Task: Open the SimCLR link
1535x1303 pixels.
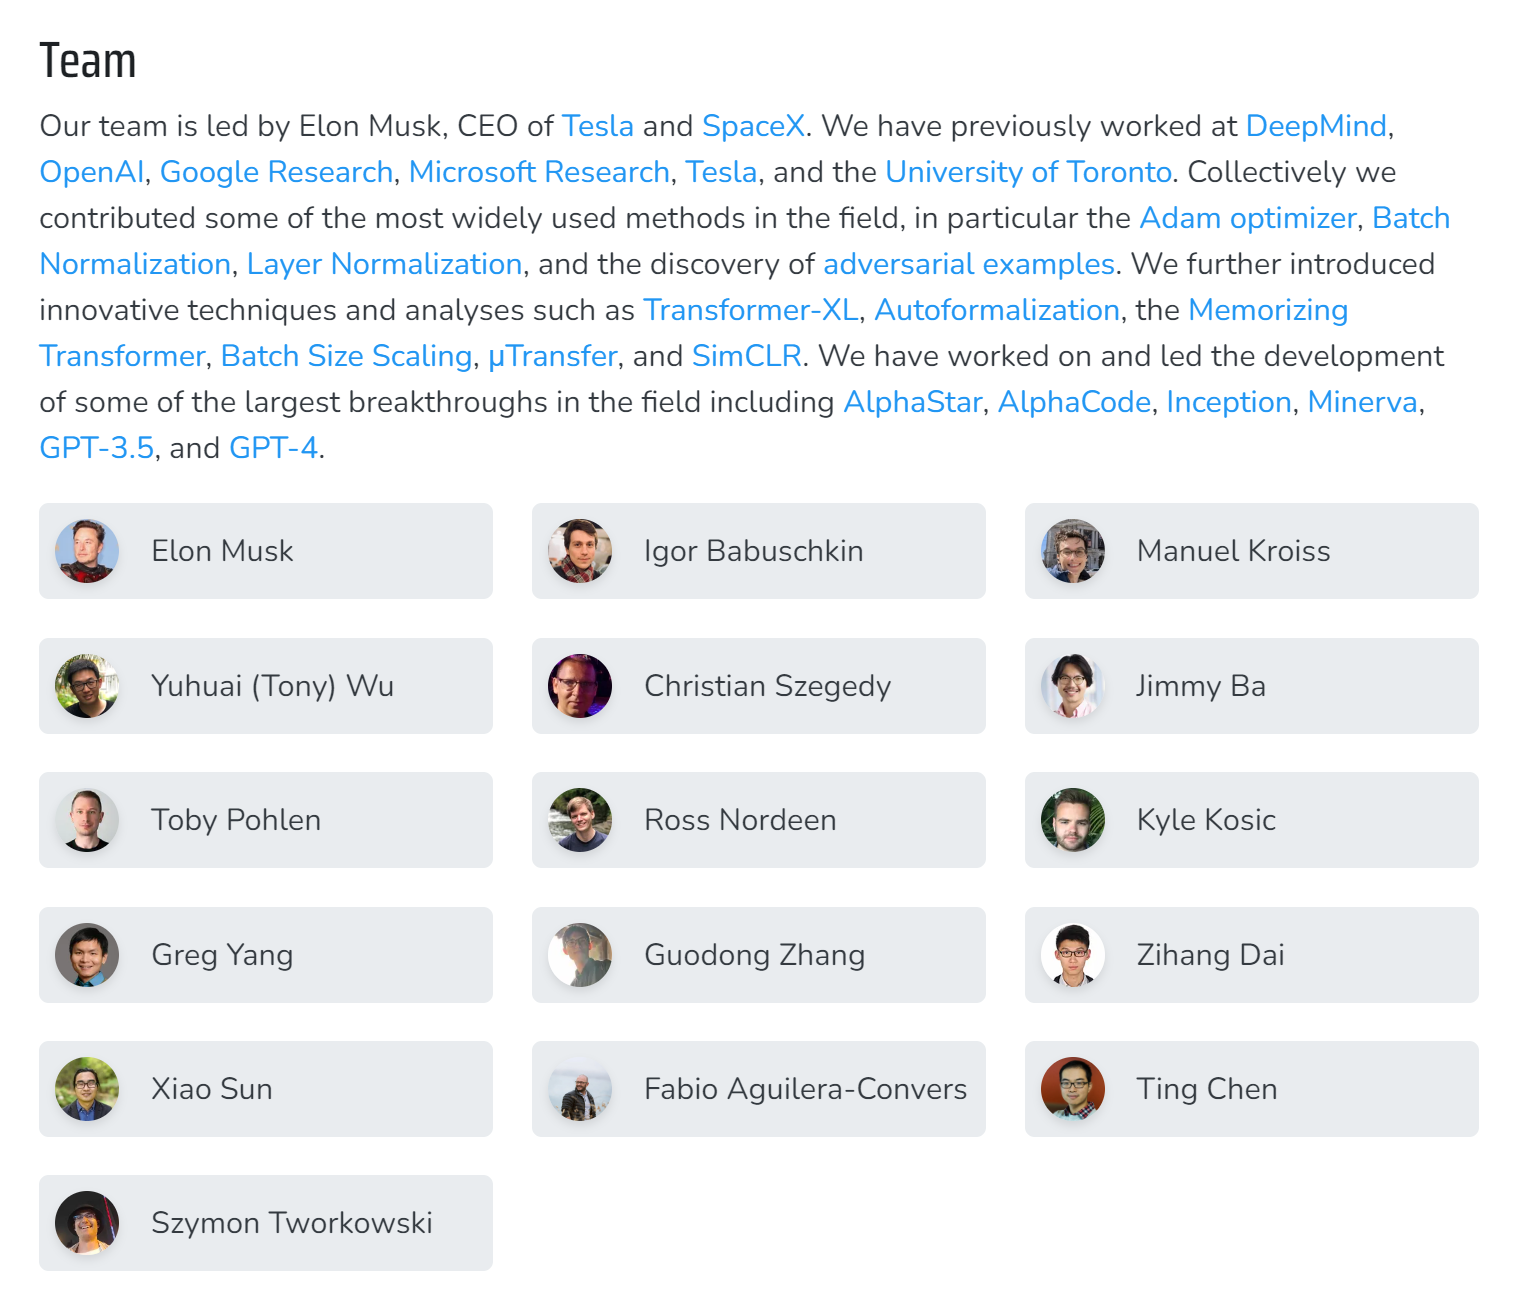Action: tap(747, 356)
